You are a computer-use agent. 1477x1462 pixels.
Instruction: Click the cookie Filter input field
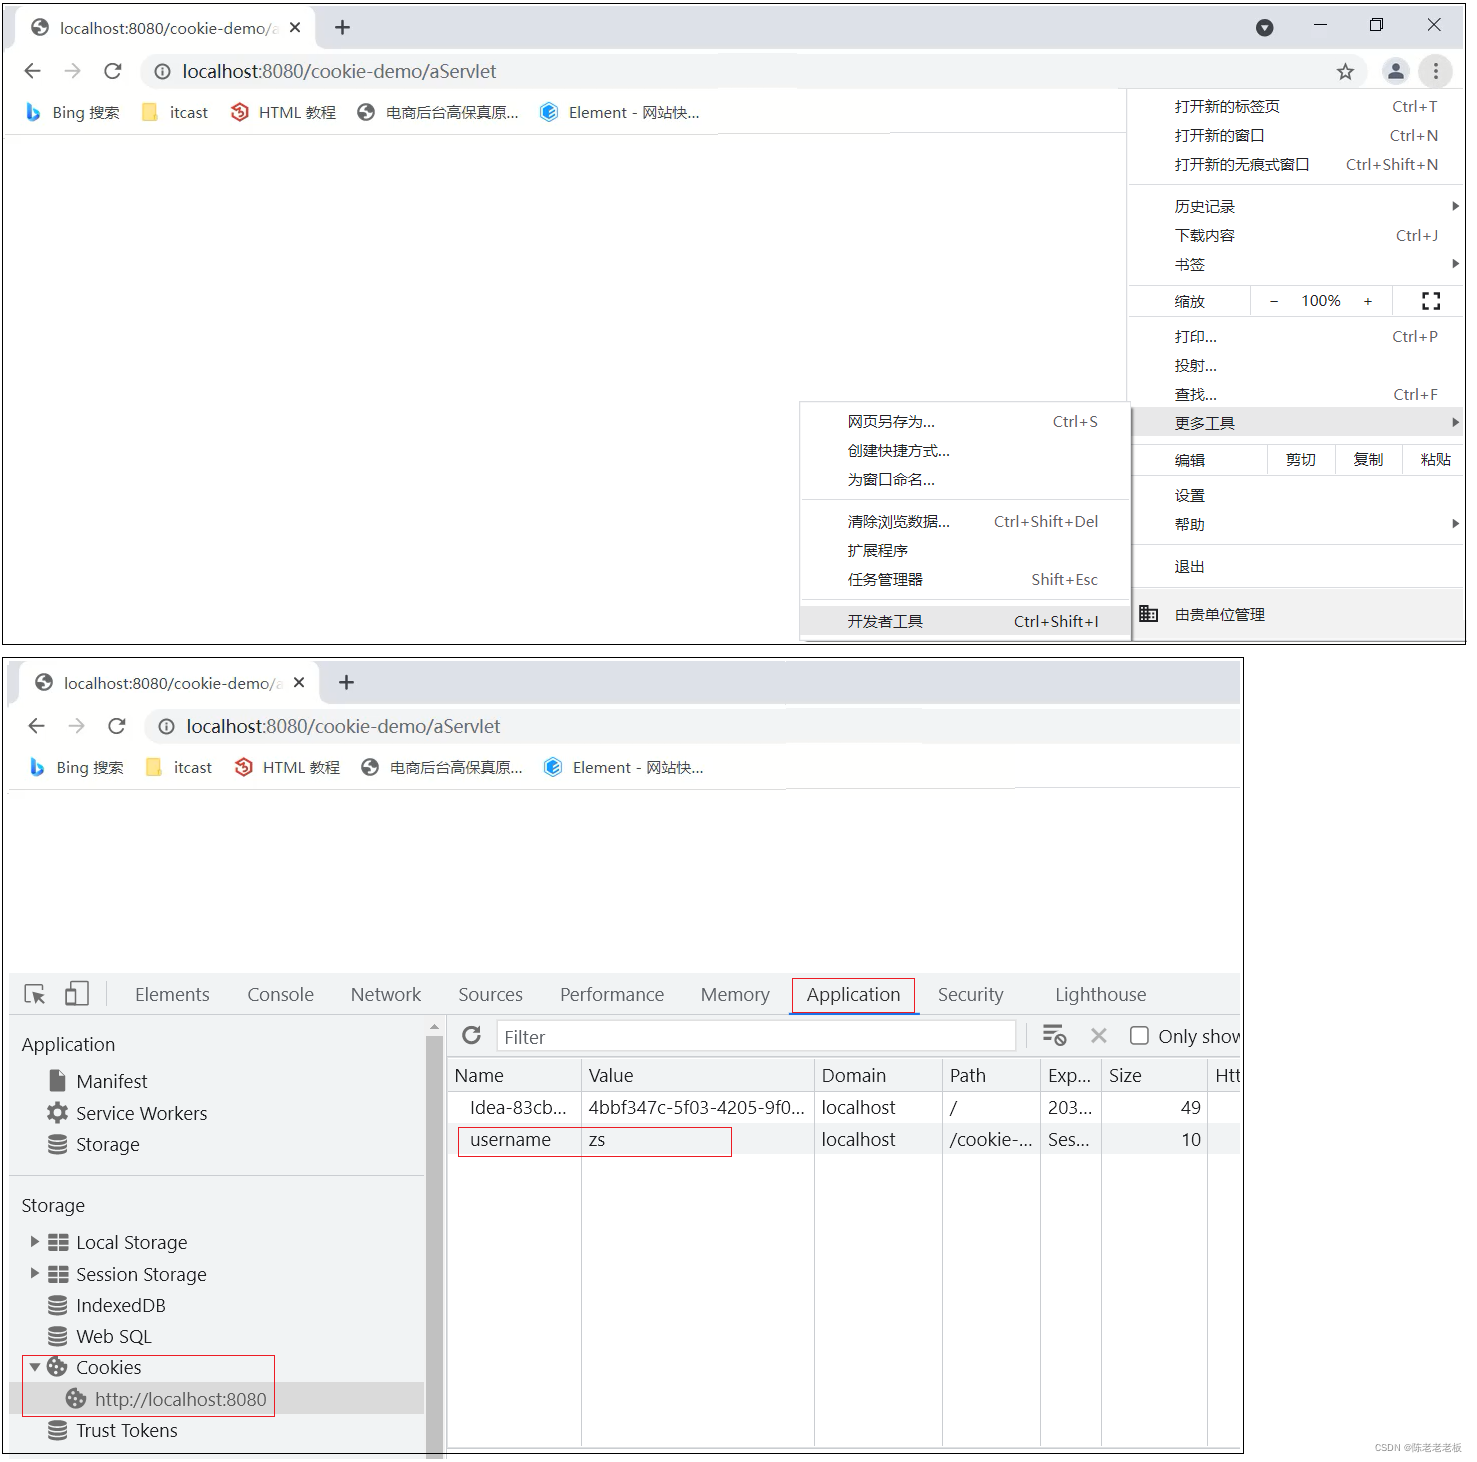click(756, 1037)
